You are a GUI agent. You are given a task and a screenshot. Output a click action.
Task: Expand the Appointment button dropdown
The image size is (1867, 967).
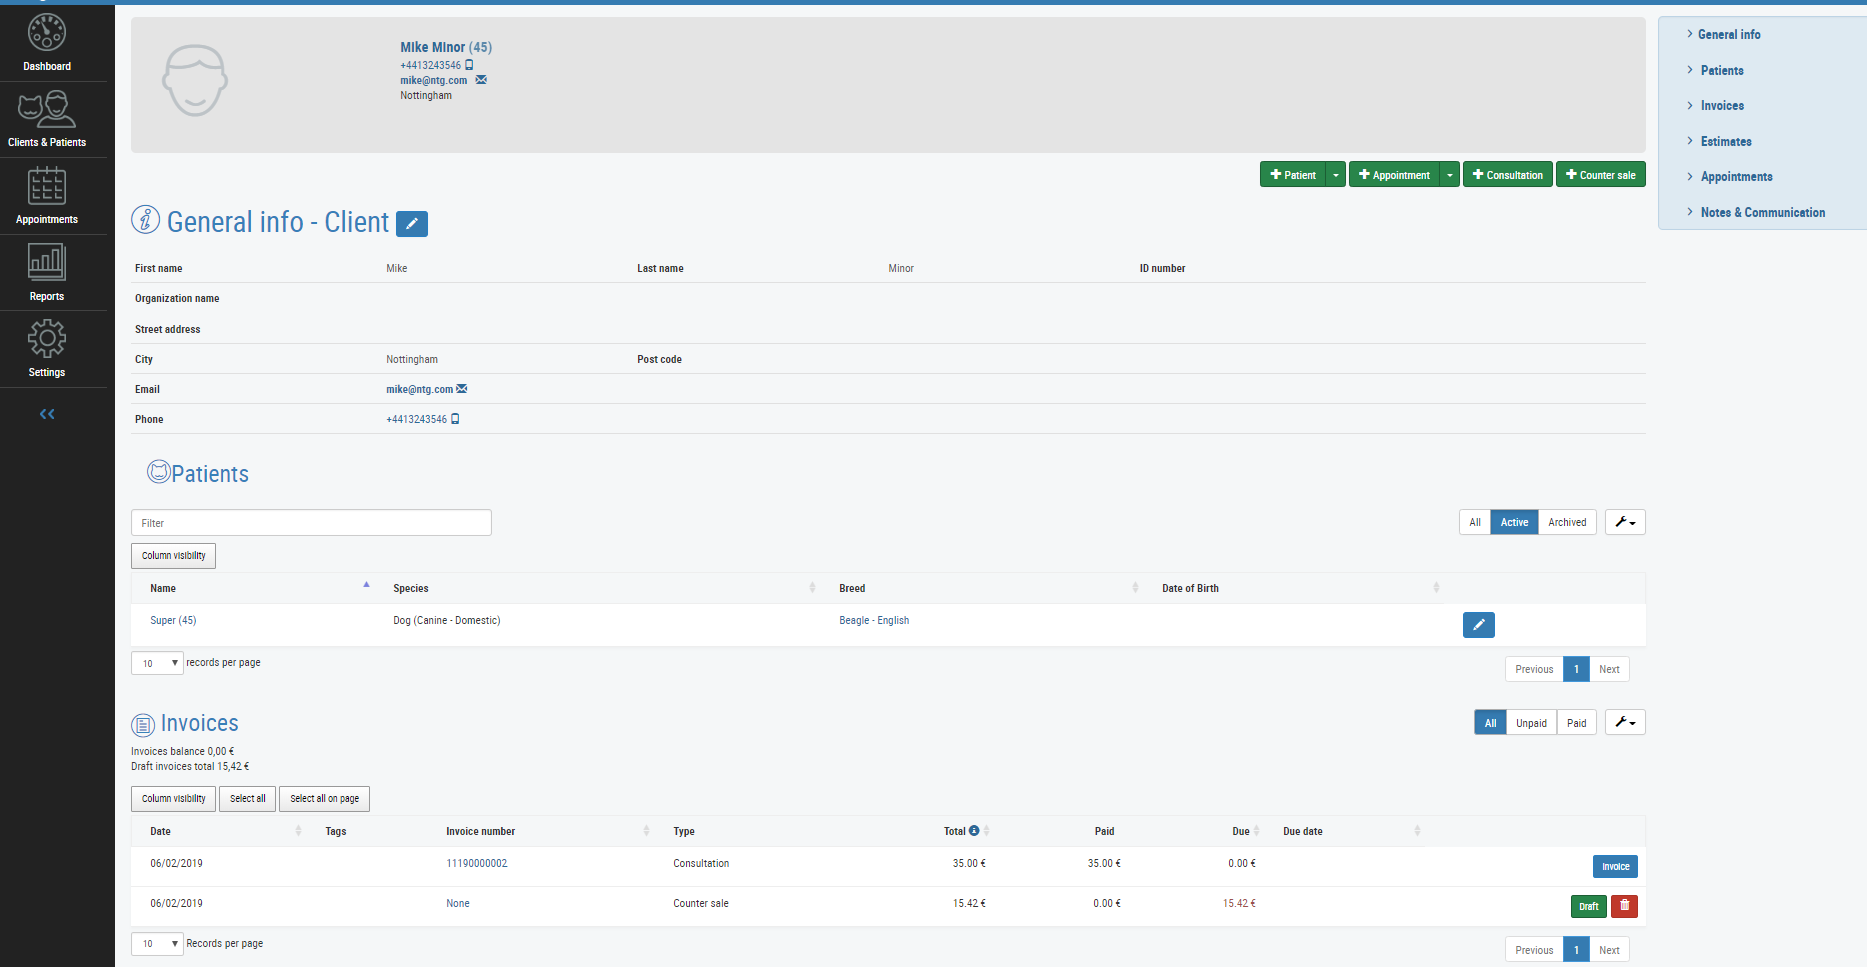[x=1449, y=173]
